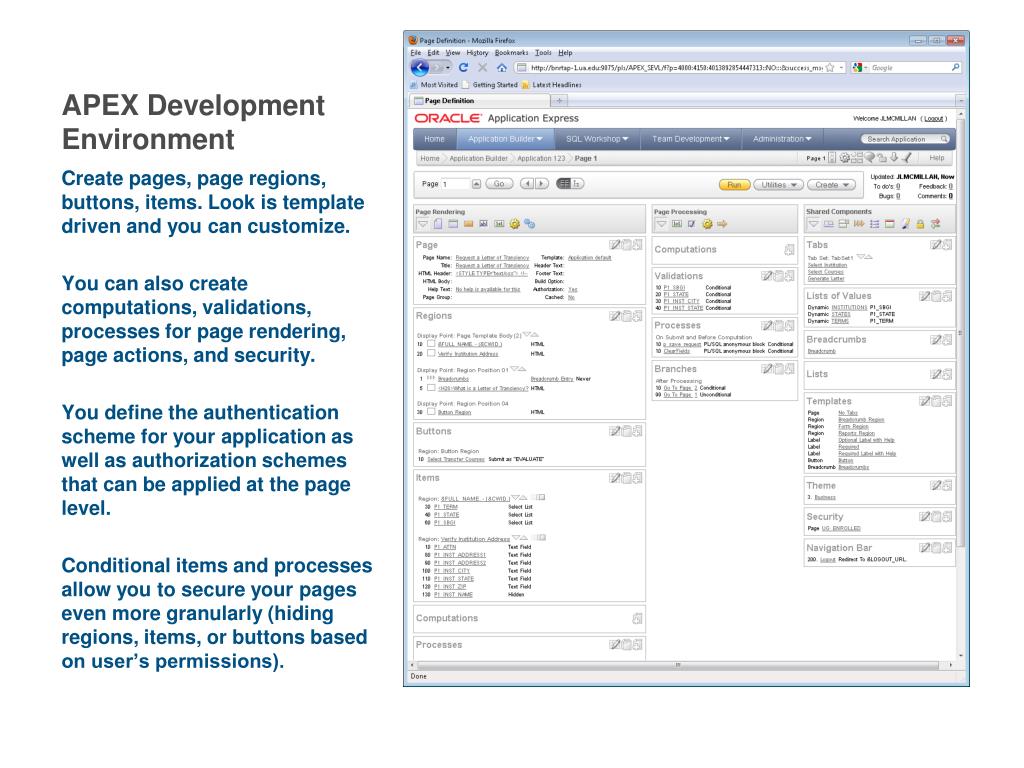Click Application 123 in the breadcrumb
This screenshot has height=768, width=1024.
pyautogui.click(x=541, y=158)
